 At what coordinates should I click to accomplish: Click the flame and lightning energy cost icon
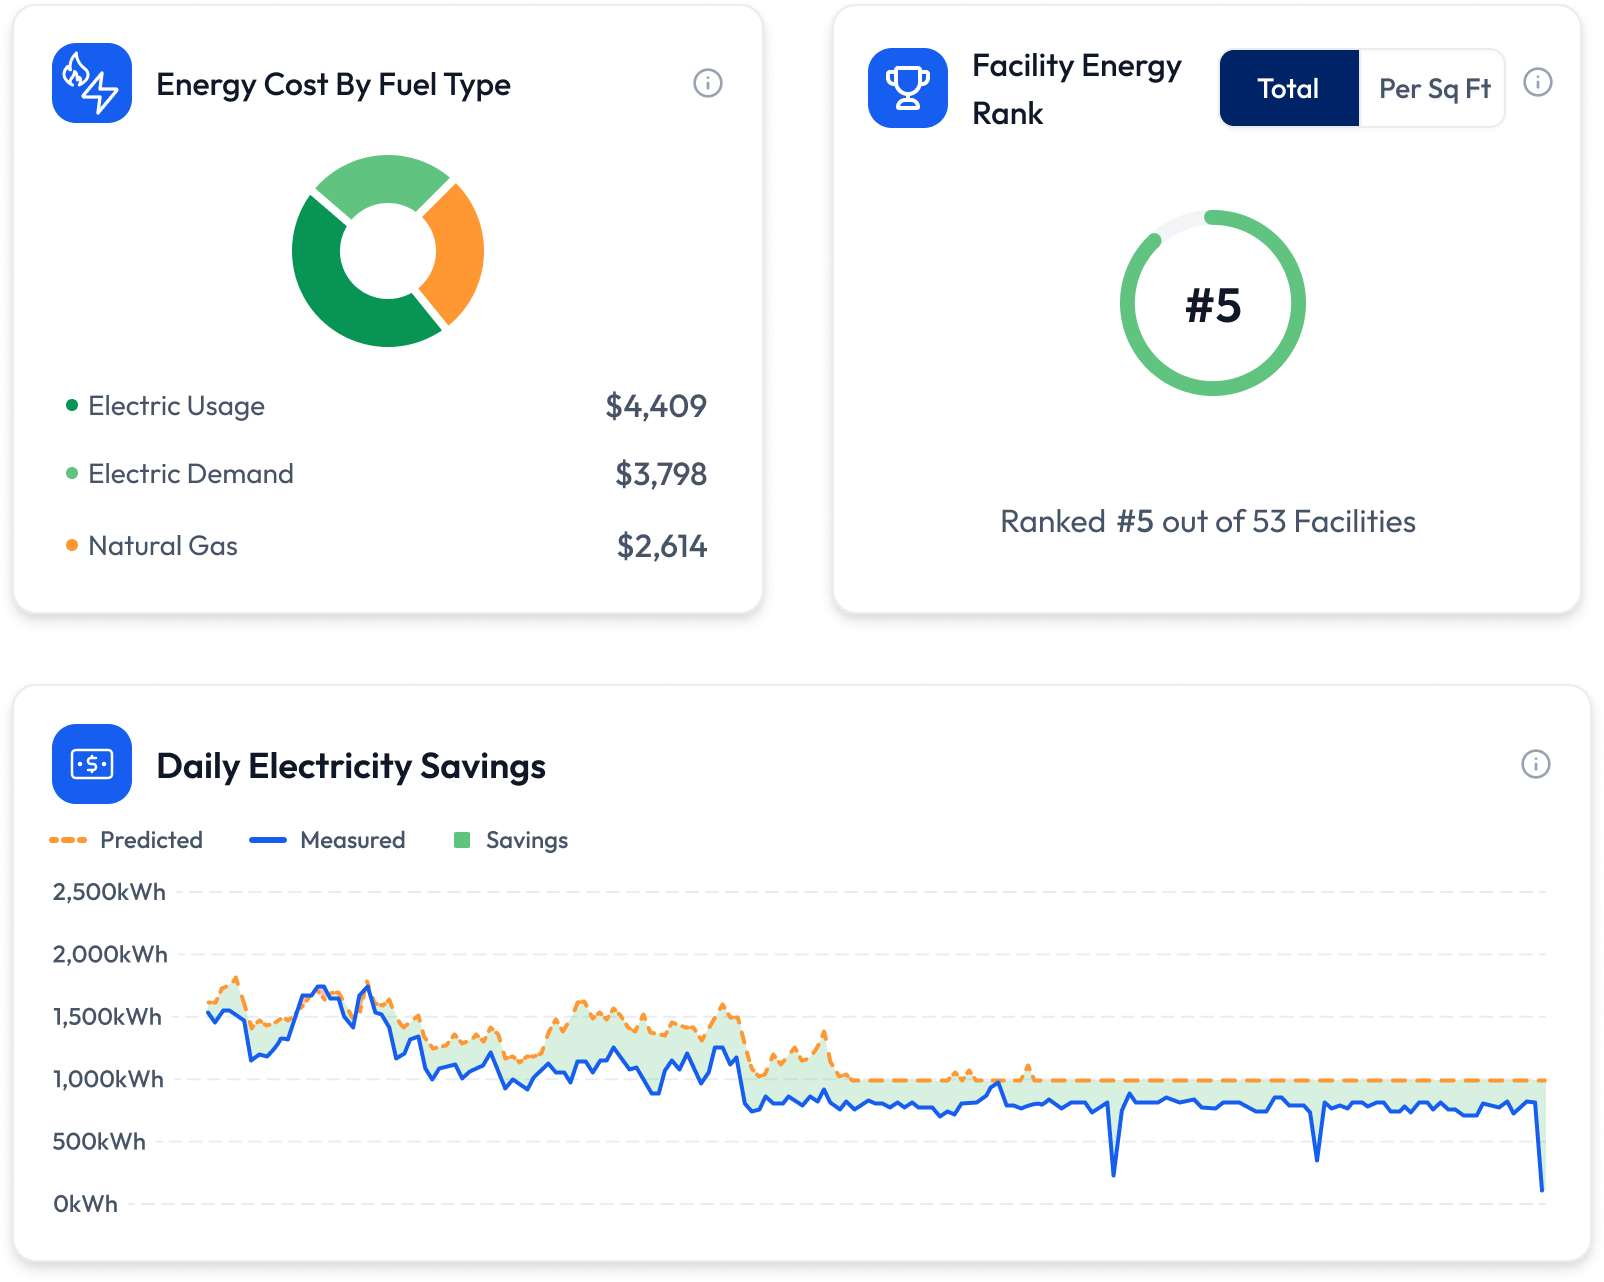[92, 83]
